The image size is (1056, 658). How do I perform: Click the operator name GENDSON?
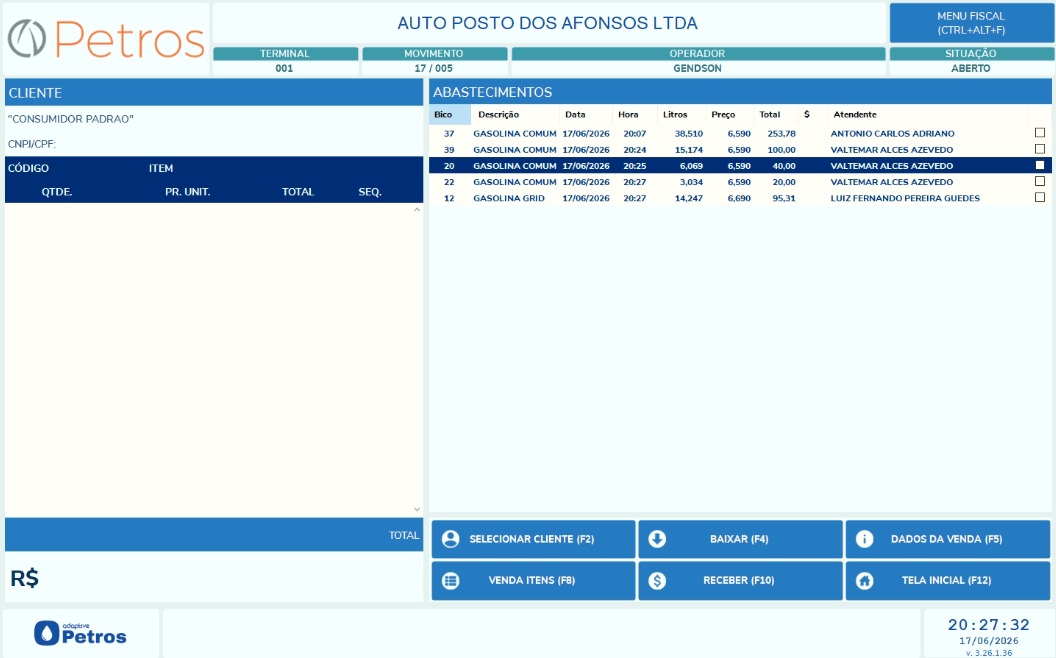pyautogui.click(x=697, y=68)
